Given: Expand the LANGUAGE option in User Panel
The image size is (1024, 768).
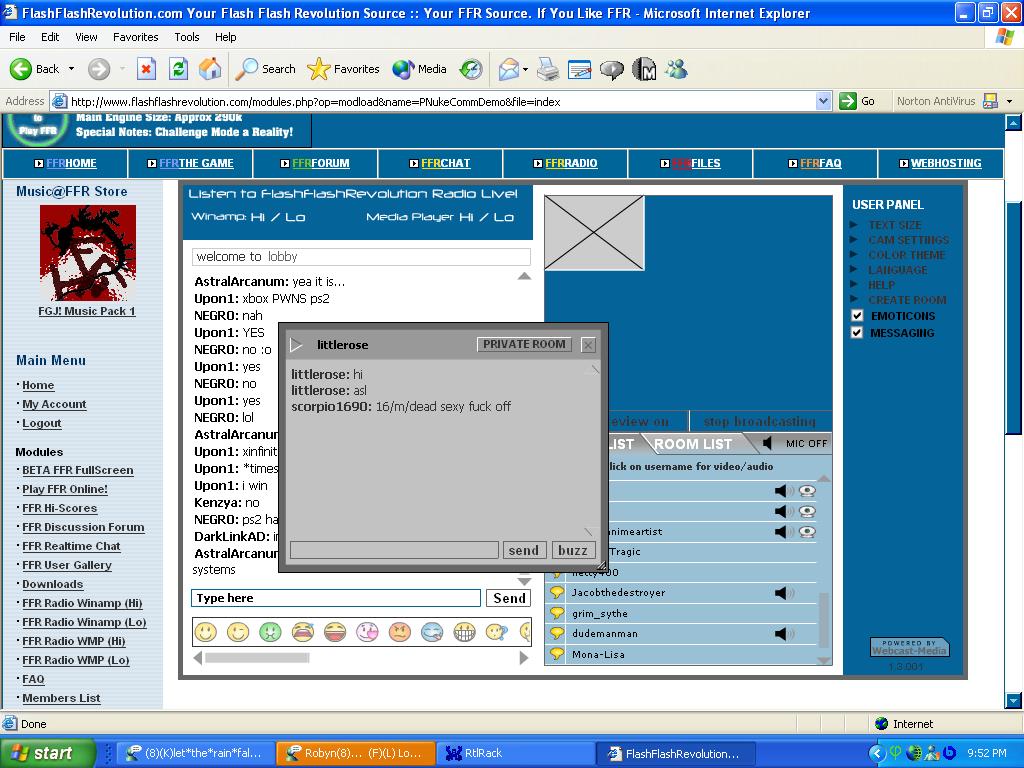Looking at the screenshot, I should click(897, 270).
